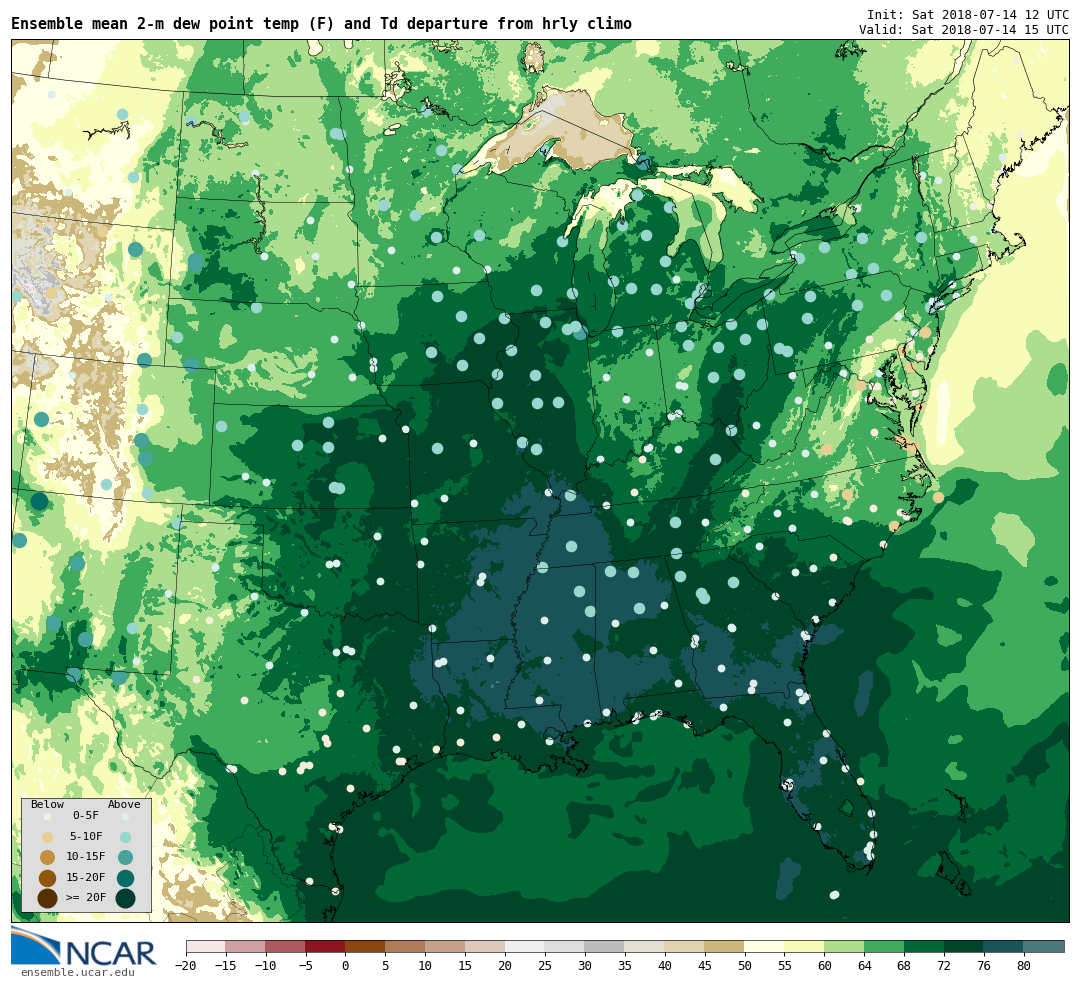Click the -10 to -5 rose colorbar swatch
Viewport: 1080px width, 985px height.
coord(286,947)
